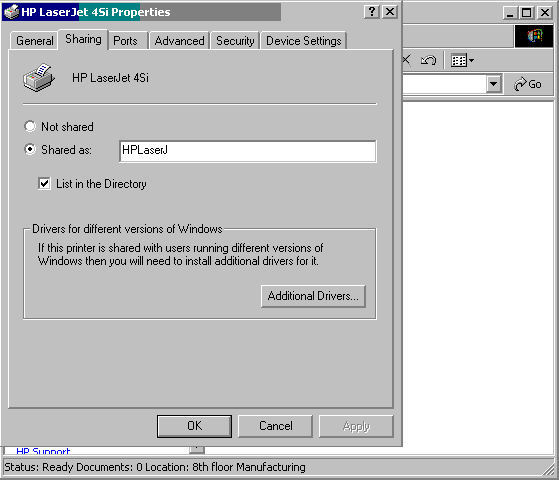Viewport: 559px width, 480px height.
Task: Click the Apply button
Action: pos(356,426)
